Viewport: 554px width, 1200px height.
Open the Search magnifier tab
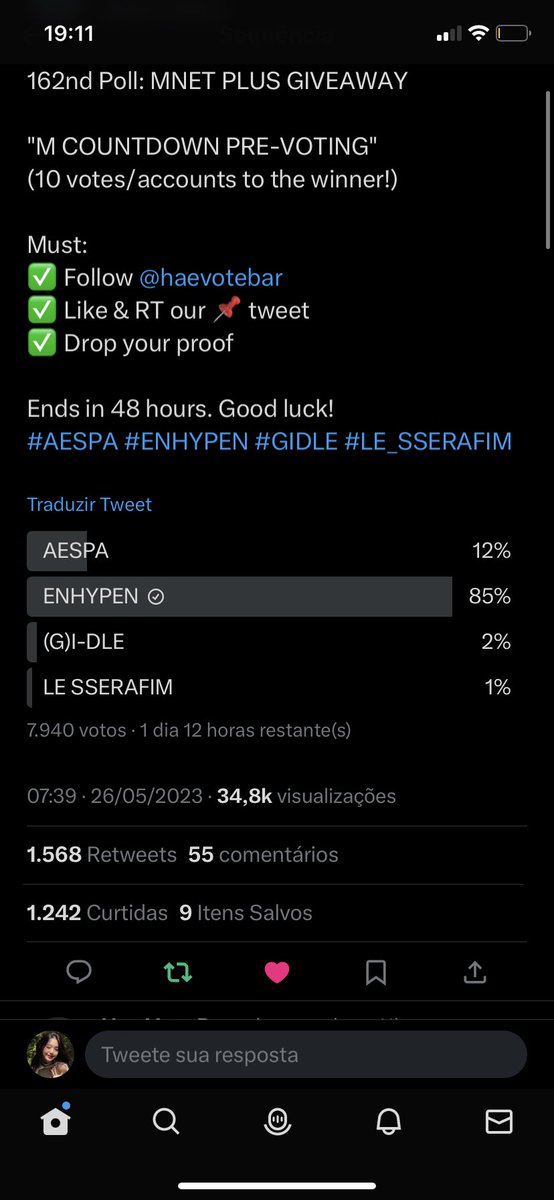(x=166, y=1122)
